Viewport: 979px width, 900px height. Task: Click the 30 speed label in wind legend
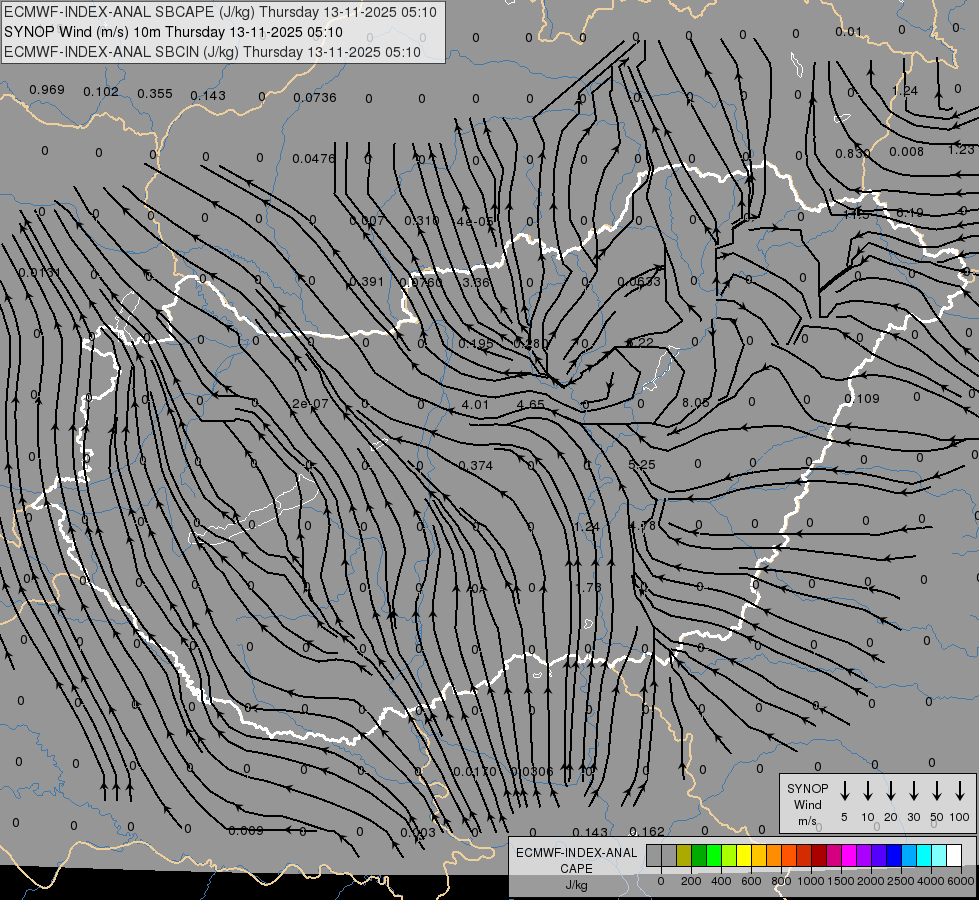pos(913,817)
